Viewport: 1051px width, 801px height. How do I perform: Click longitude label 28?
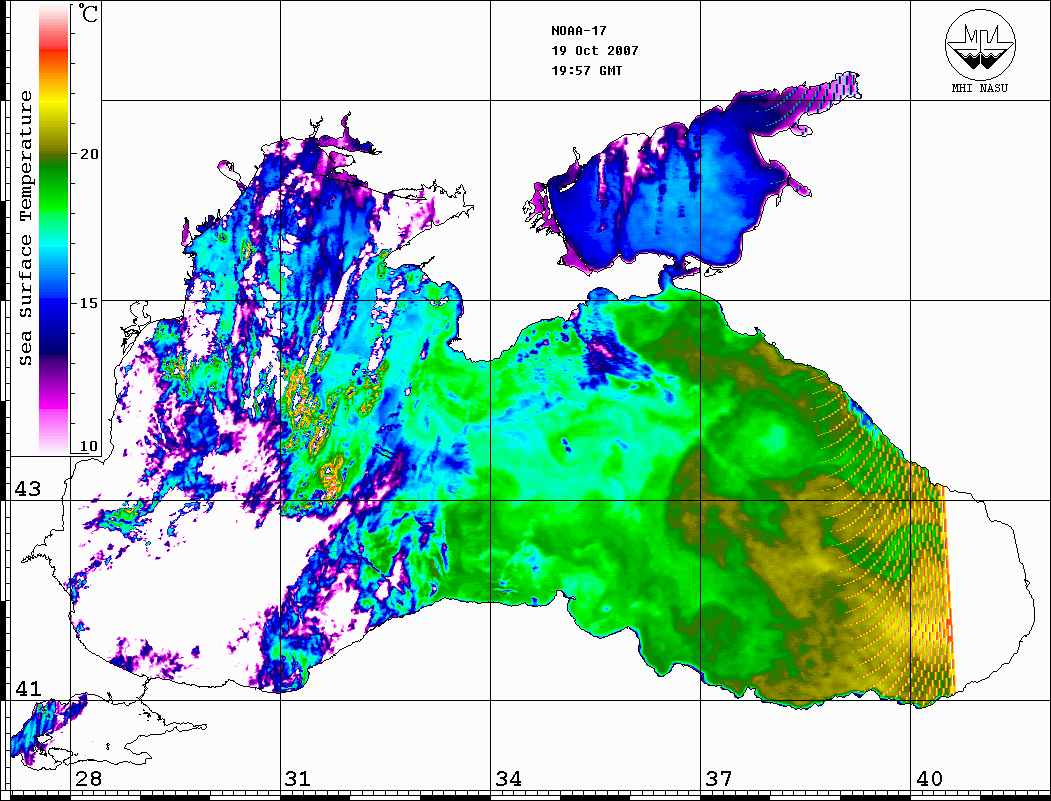coord(88,779)
